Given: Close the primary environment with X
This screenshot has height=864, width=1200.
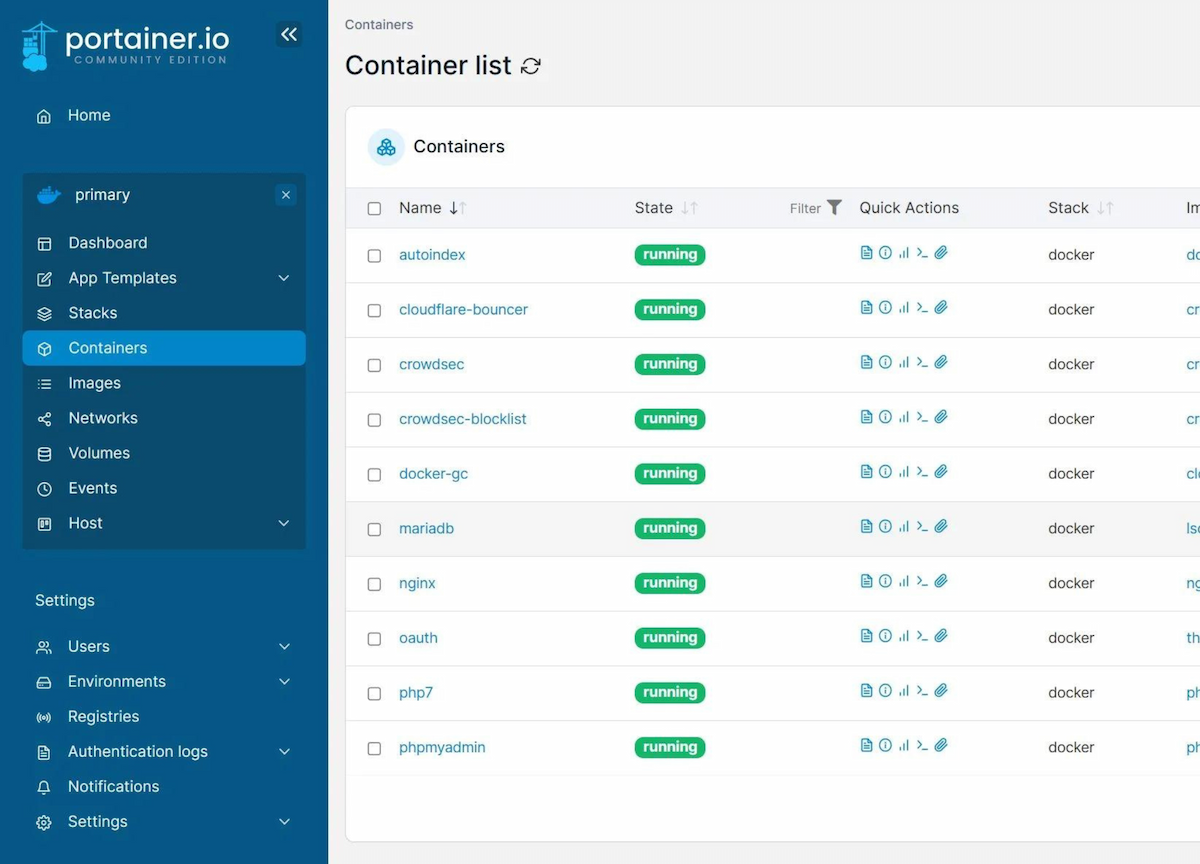Looking at the screenshot, I should click(286, 195).
